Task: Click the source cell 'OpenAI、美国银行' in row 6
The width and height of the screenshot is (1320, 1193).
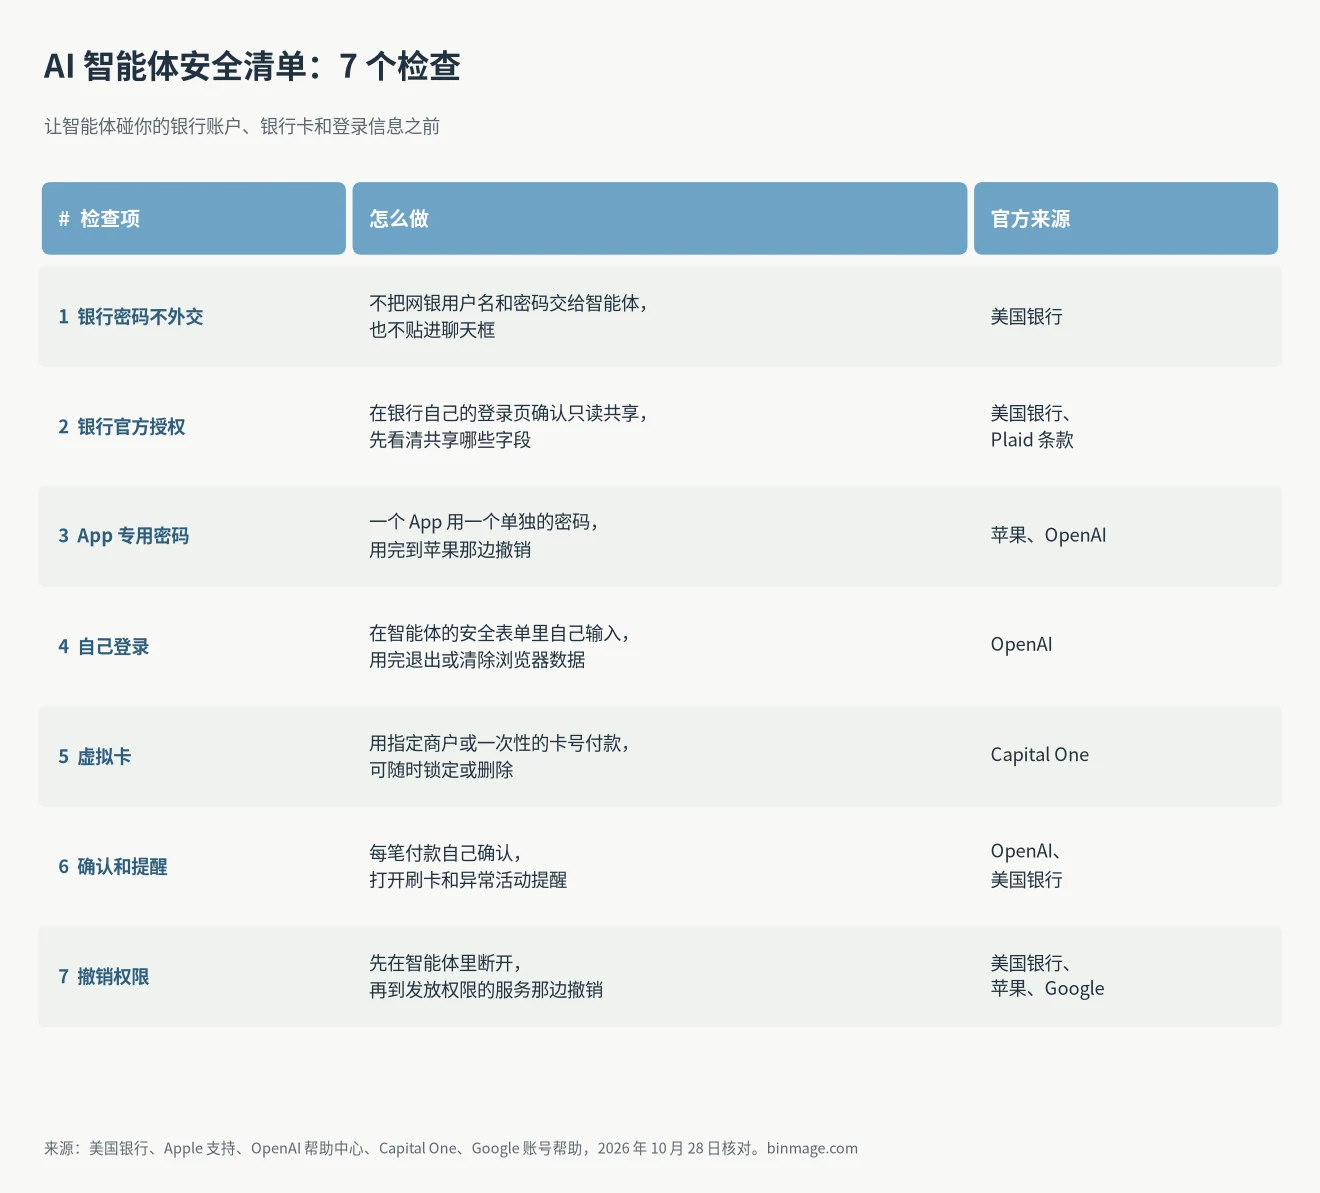Action: [1027, 866]
